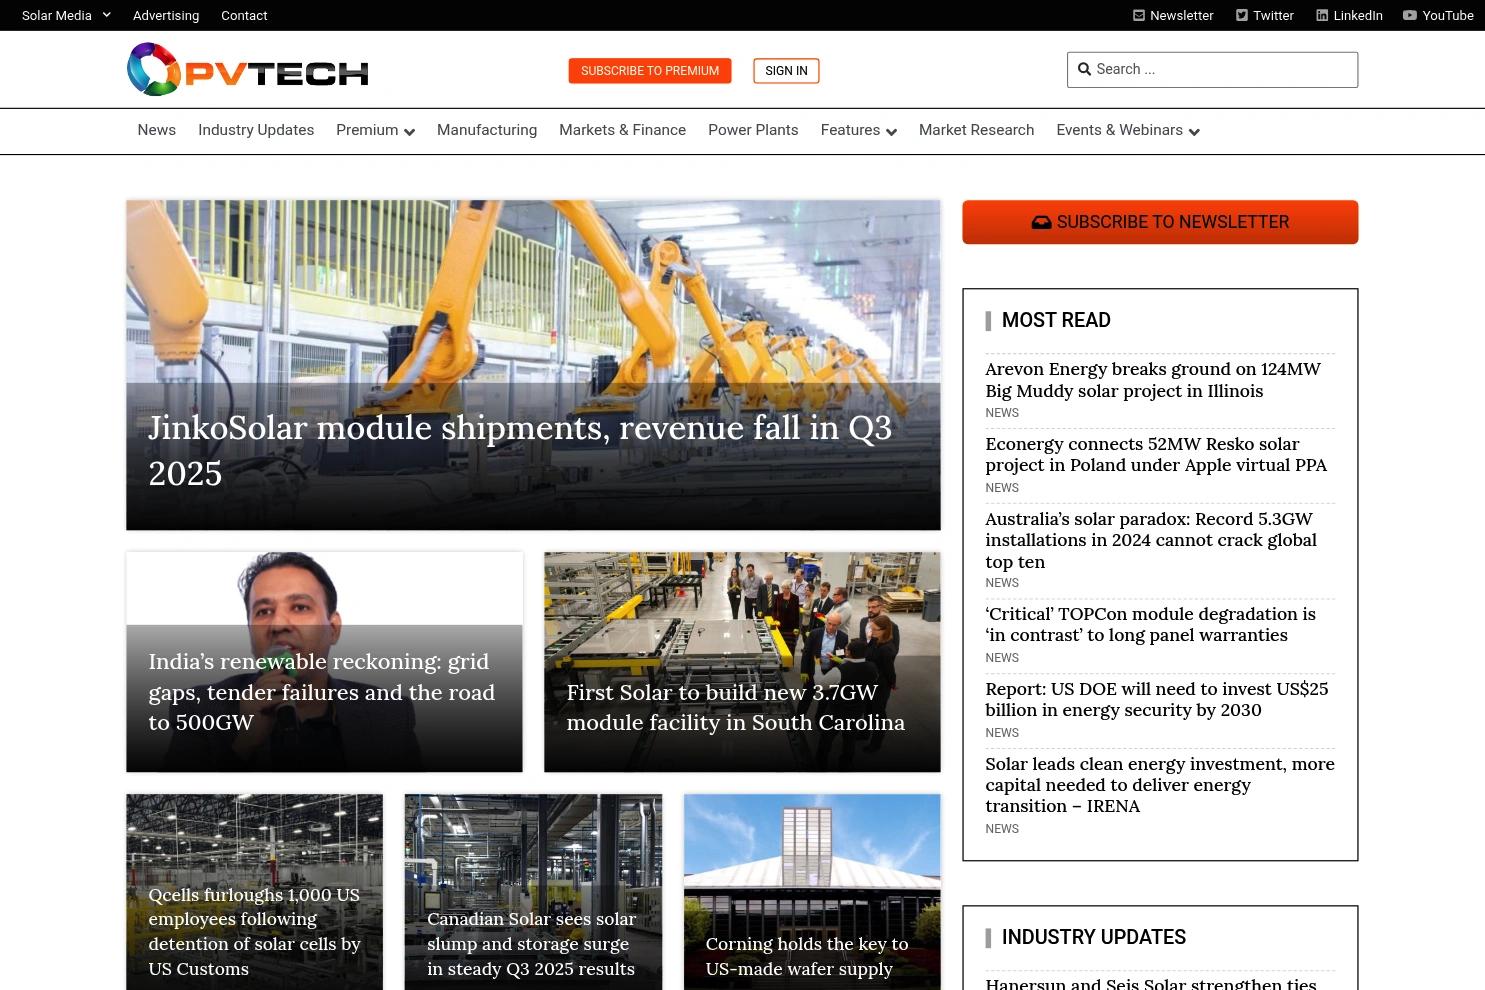
Task: Expand the Events & Webinars chevron
Action: tap(1194, 131)
